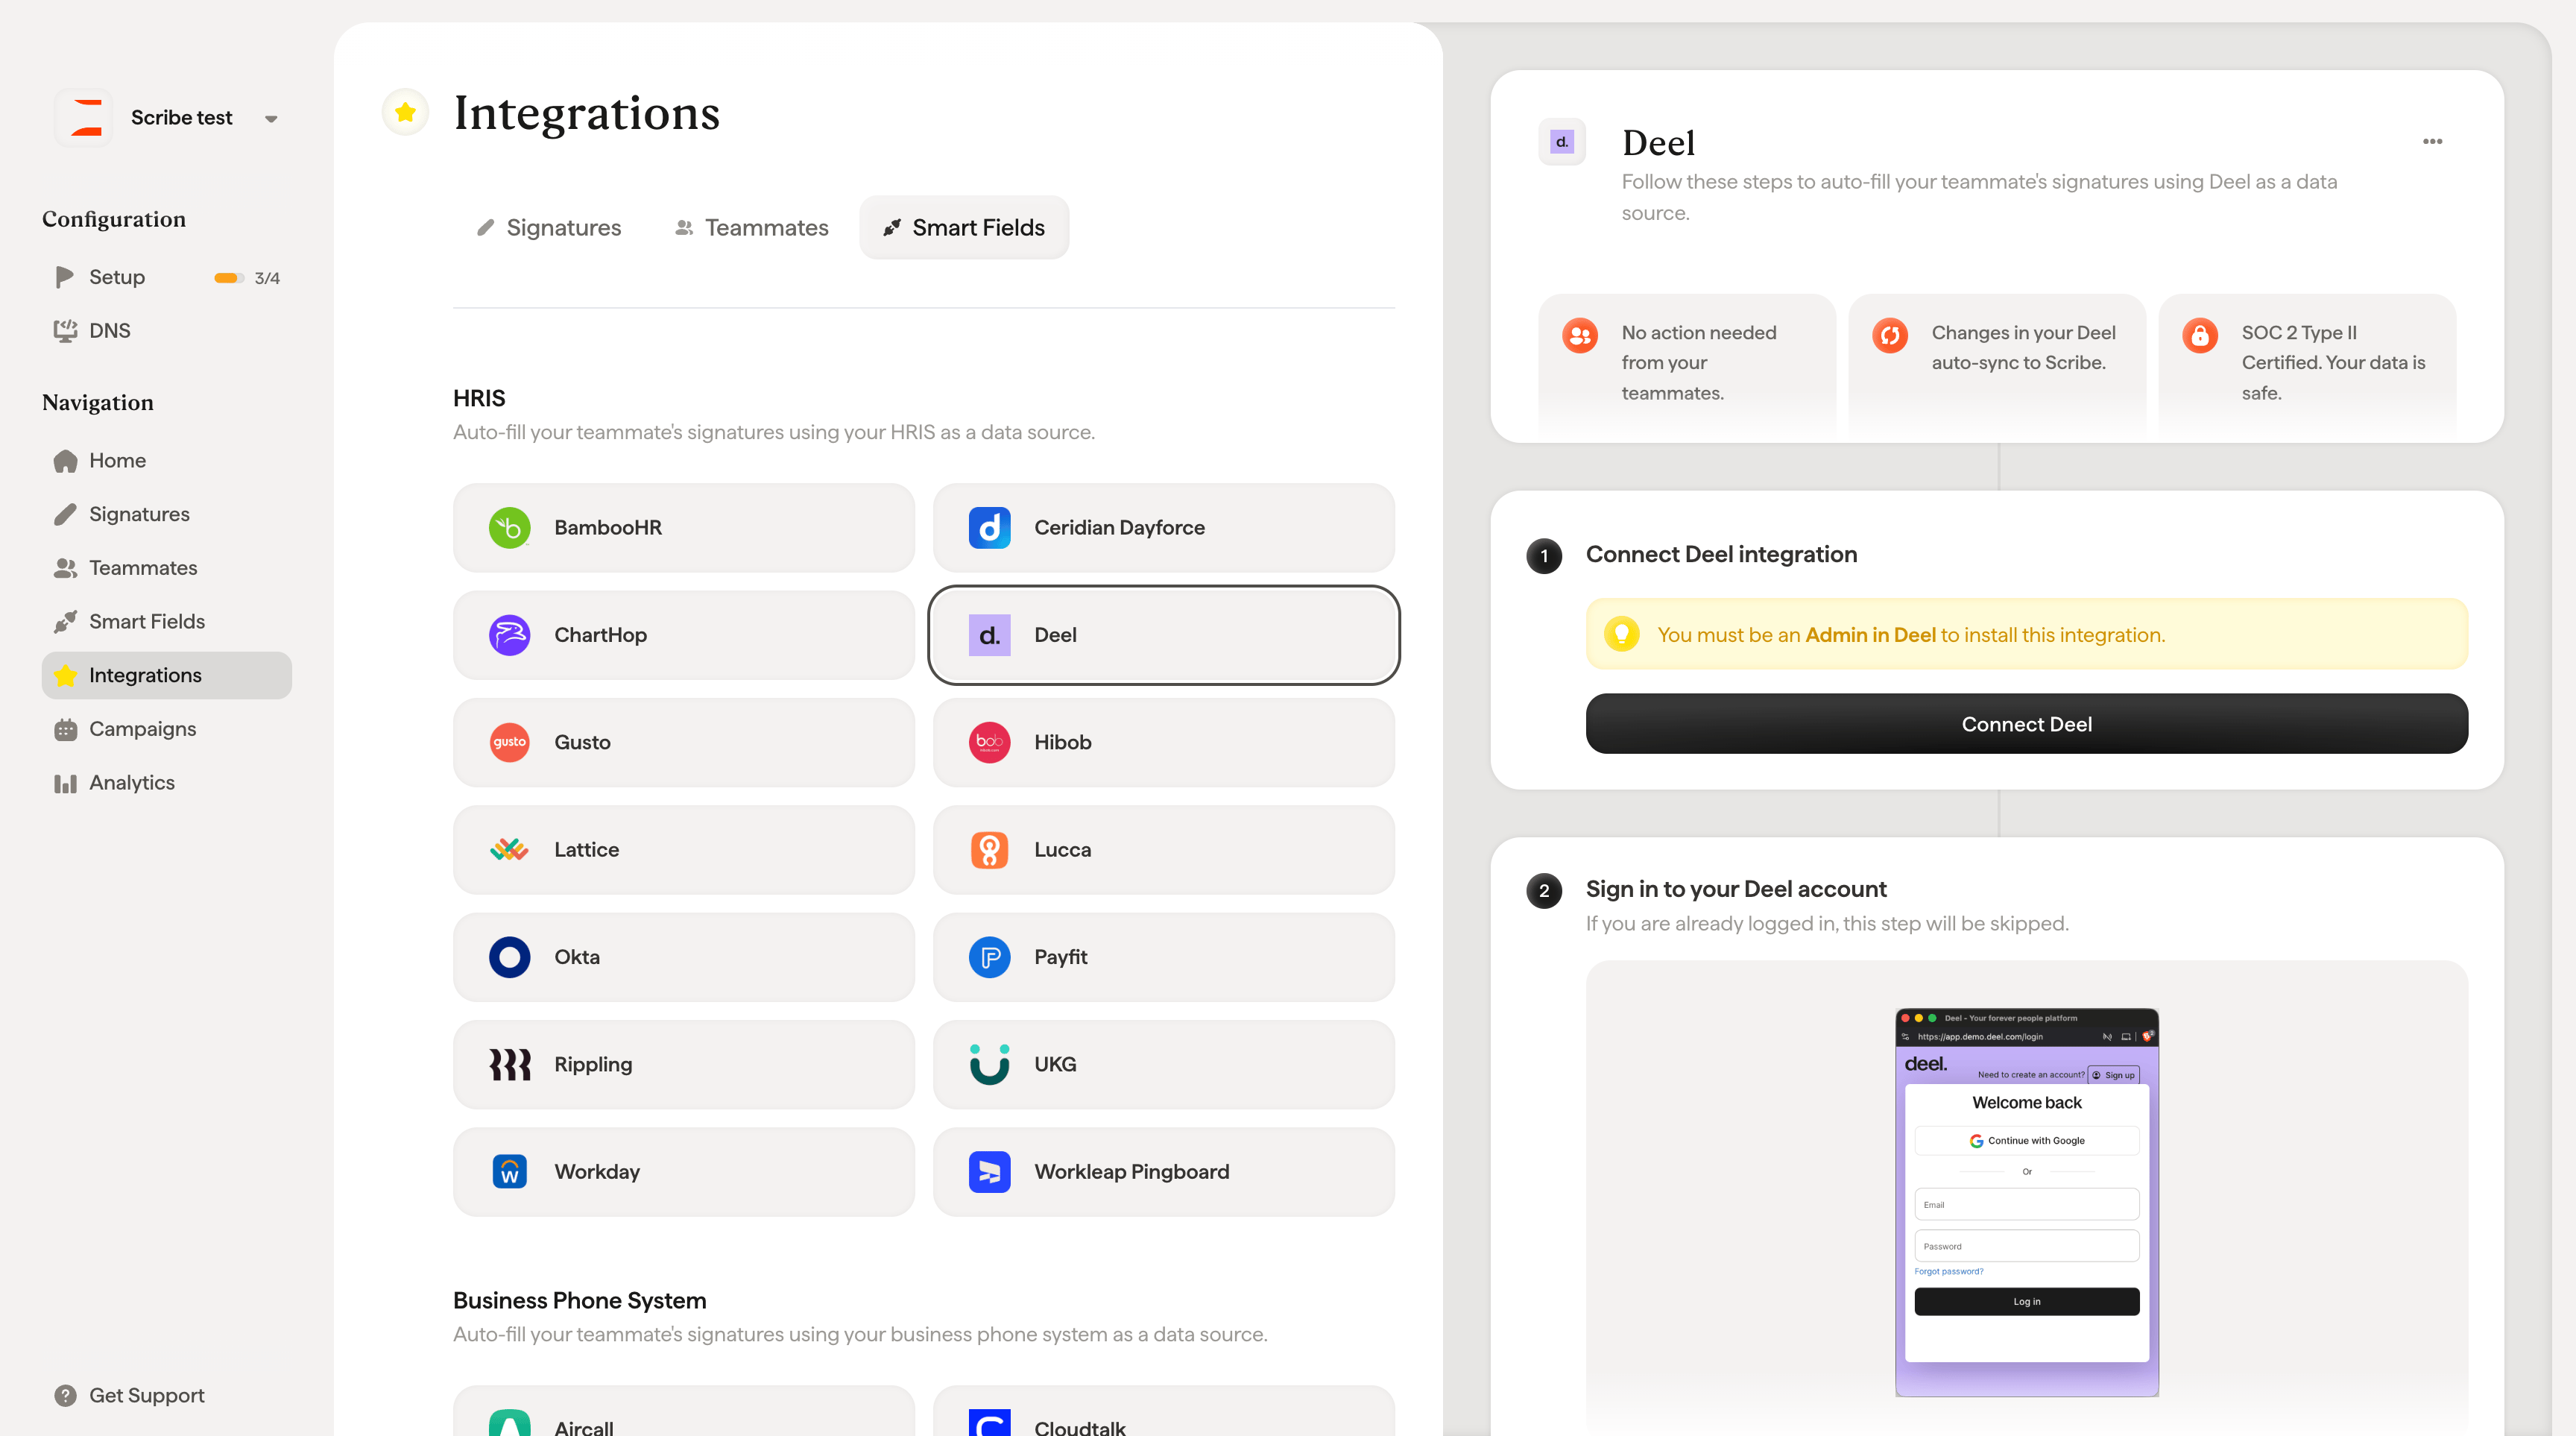
Task: Select the Deel integration card
Action: pyautogui.click(x=1164, y=635)
